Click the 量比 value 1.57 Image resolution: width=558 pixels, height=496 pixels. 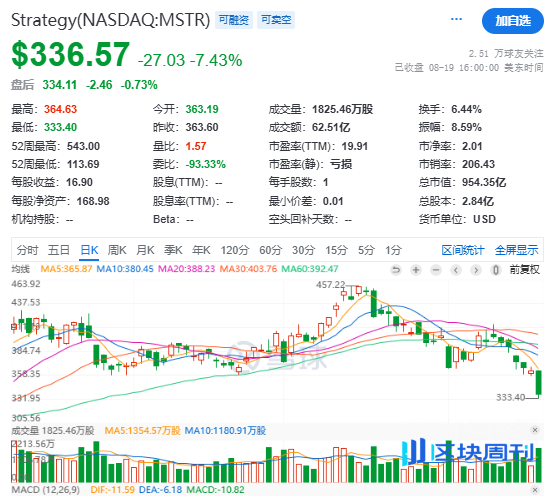tap(196, 146)
